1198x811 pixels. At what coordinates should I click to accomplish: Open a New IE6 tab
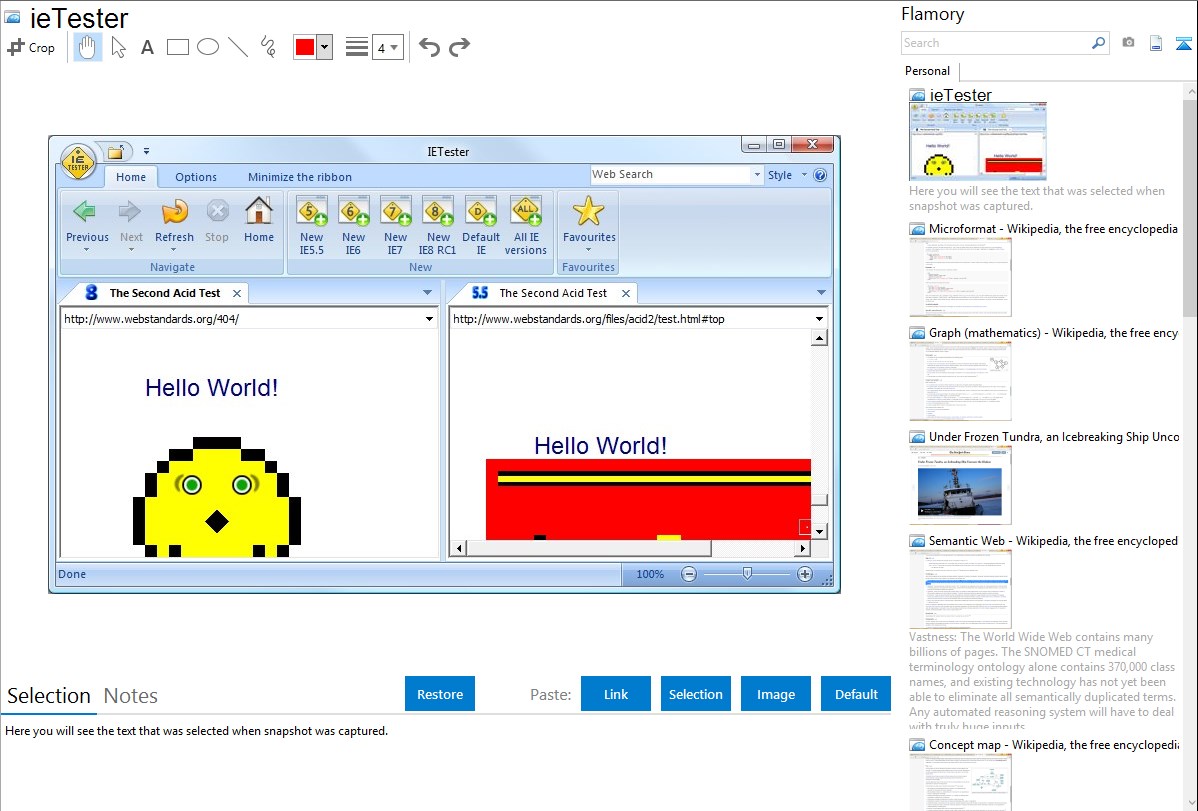pos(353,225)
